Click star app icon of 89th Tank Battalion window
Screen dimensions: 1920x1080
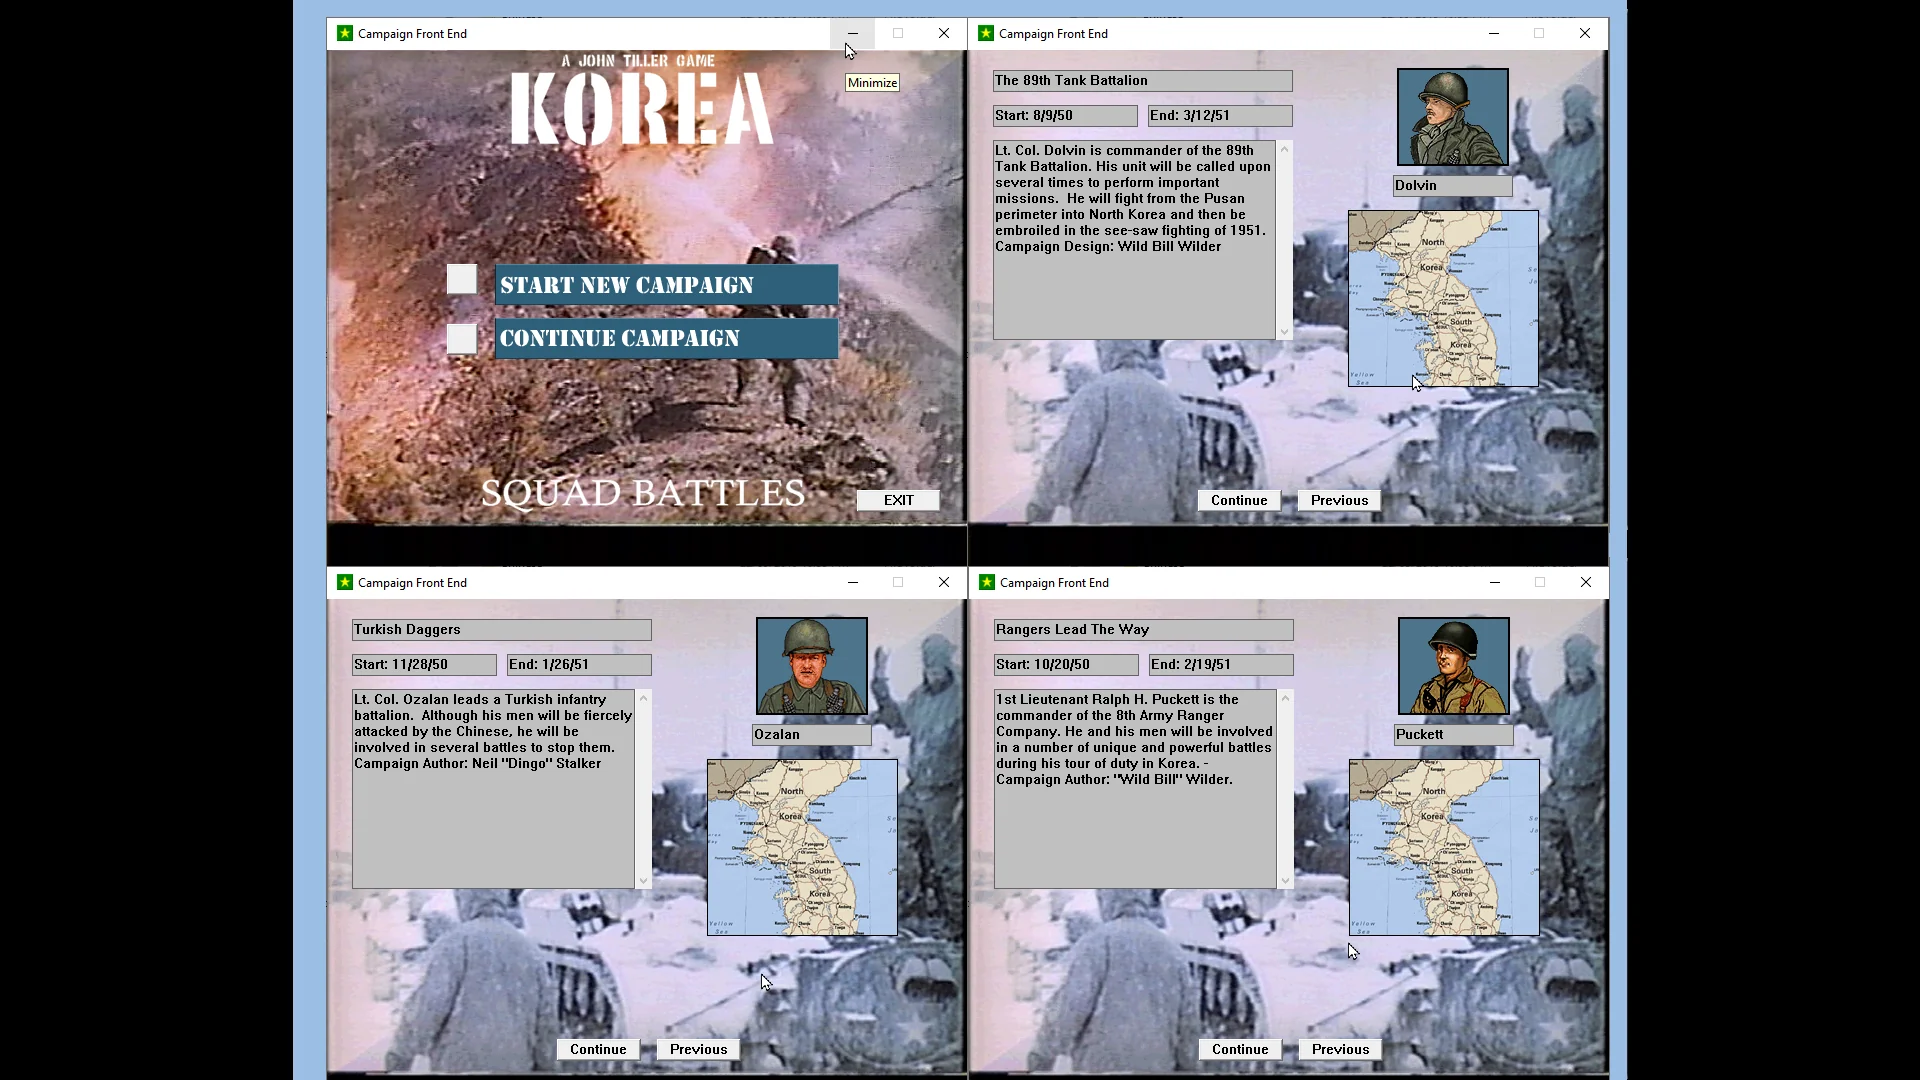986,33
